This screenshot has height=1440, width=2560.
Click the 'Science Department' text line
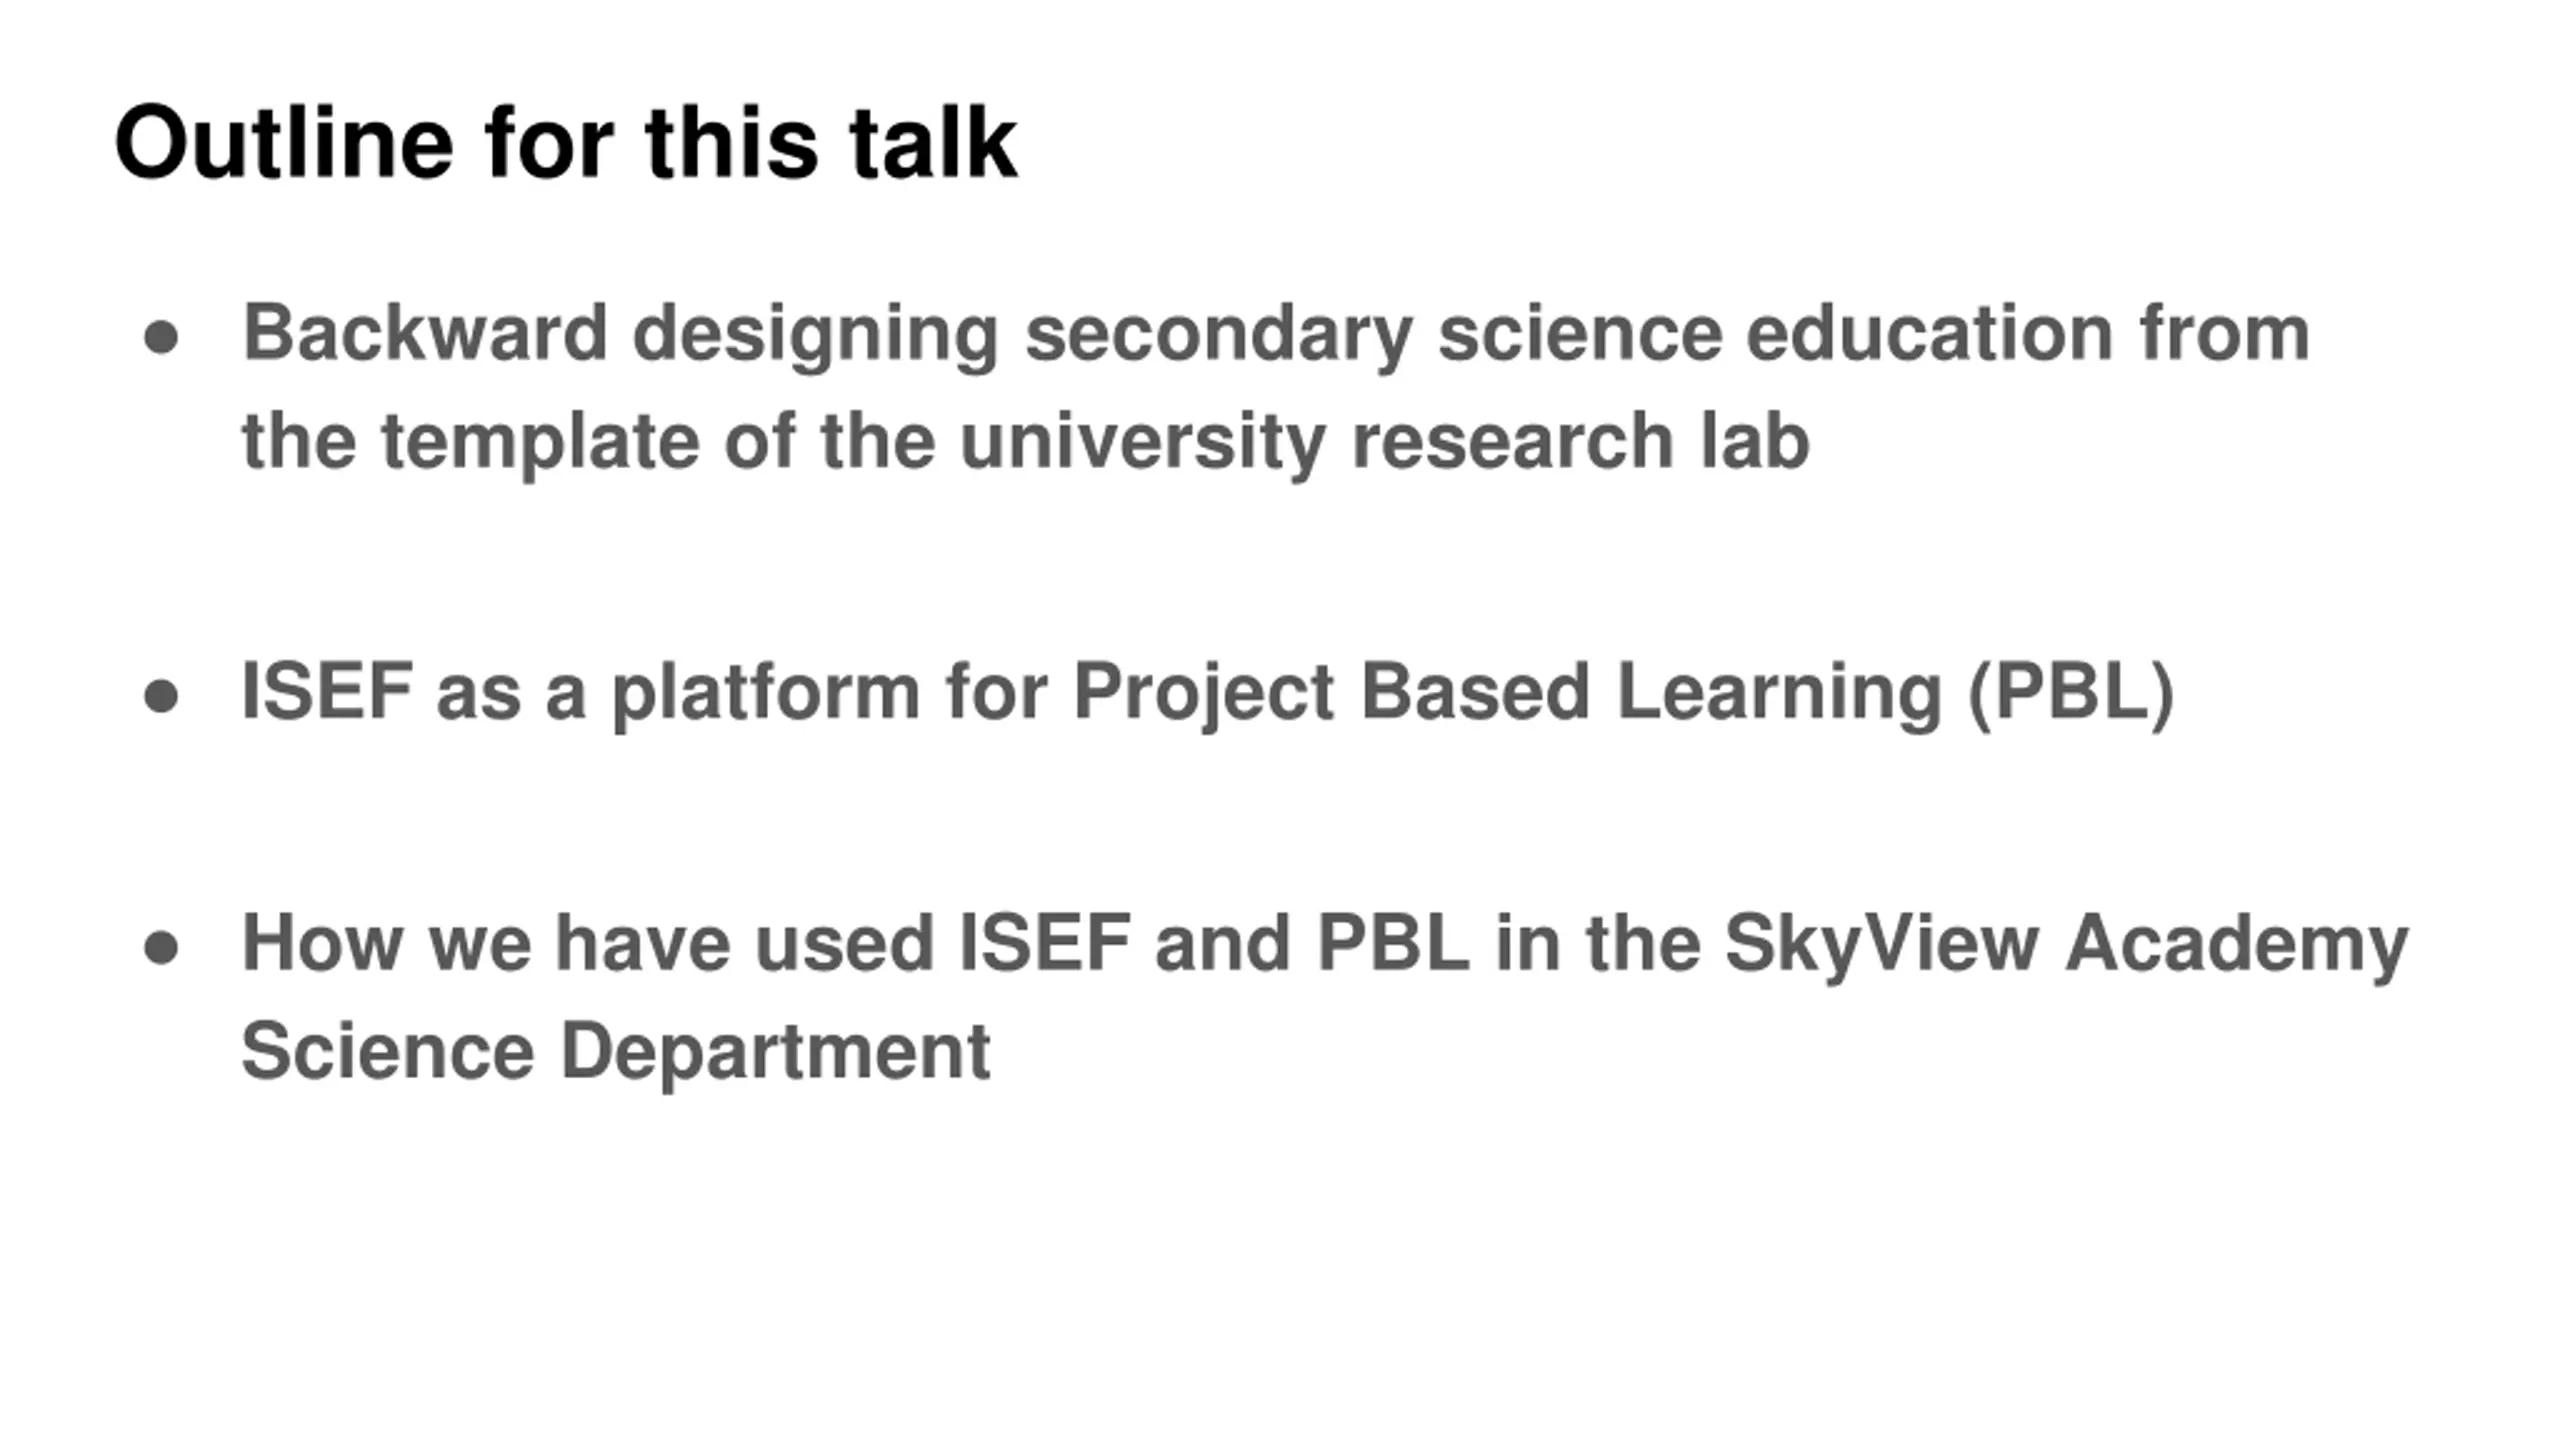(616, 1052)
